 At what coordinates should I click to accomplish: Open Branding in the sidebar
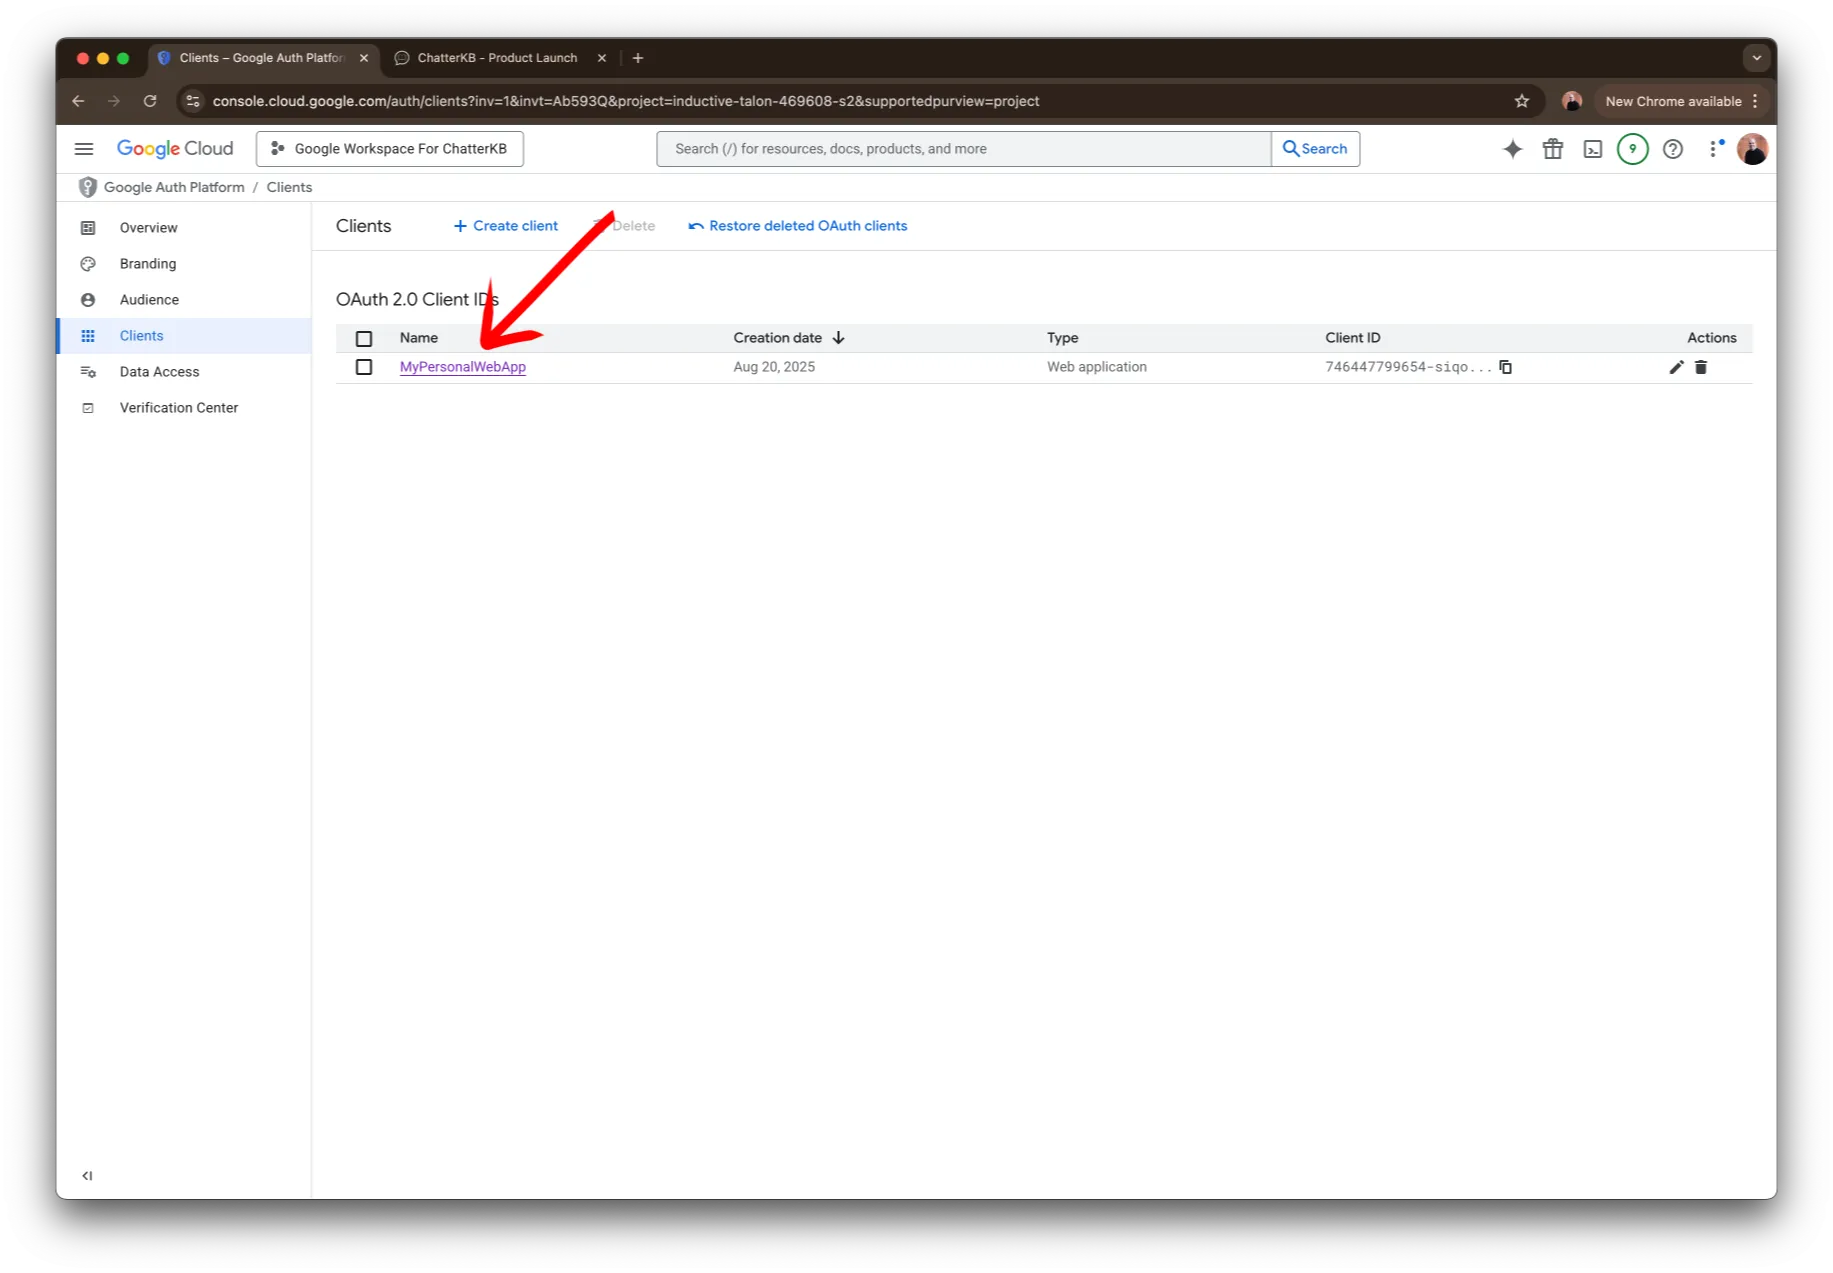[147, 264]
